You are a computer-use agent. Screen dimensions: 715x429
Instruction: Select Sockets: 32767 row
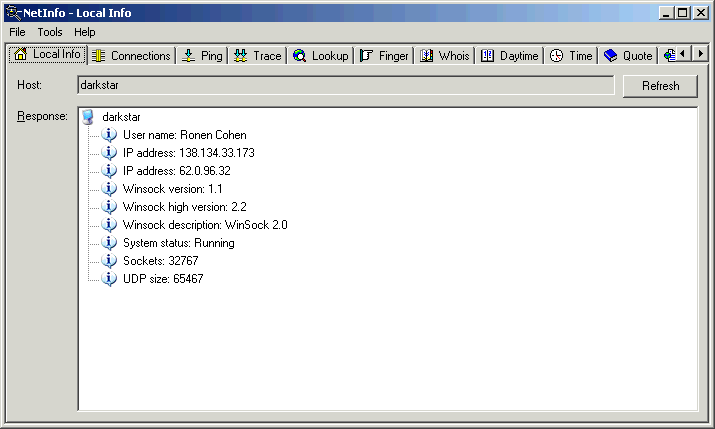coord(161,260)
